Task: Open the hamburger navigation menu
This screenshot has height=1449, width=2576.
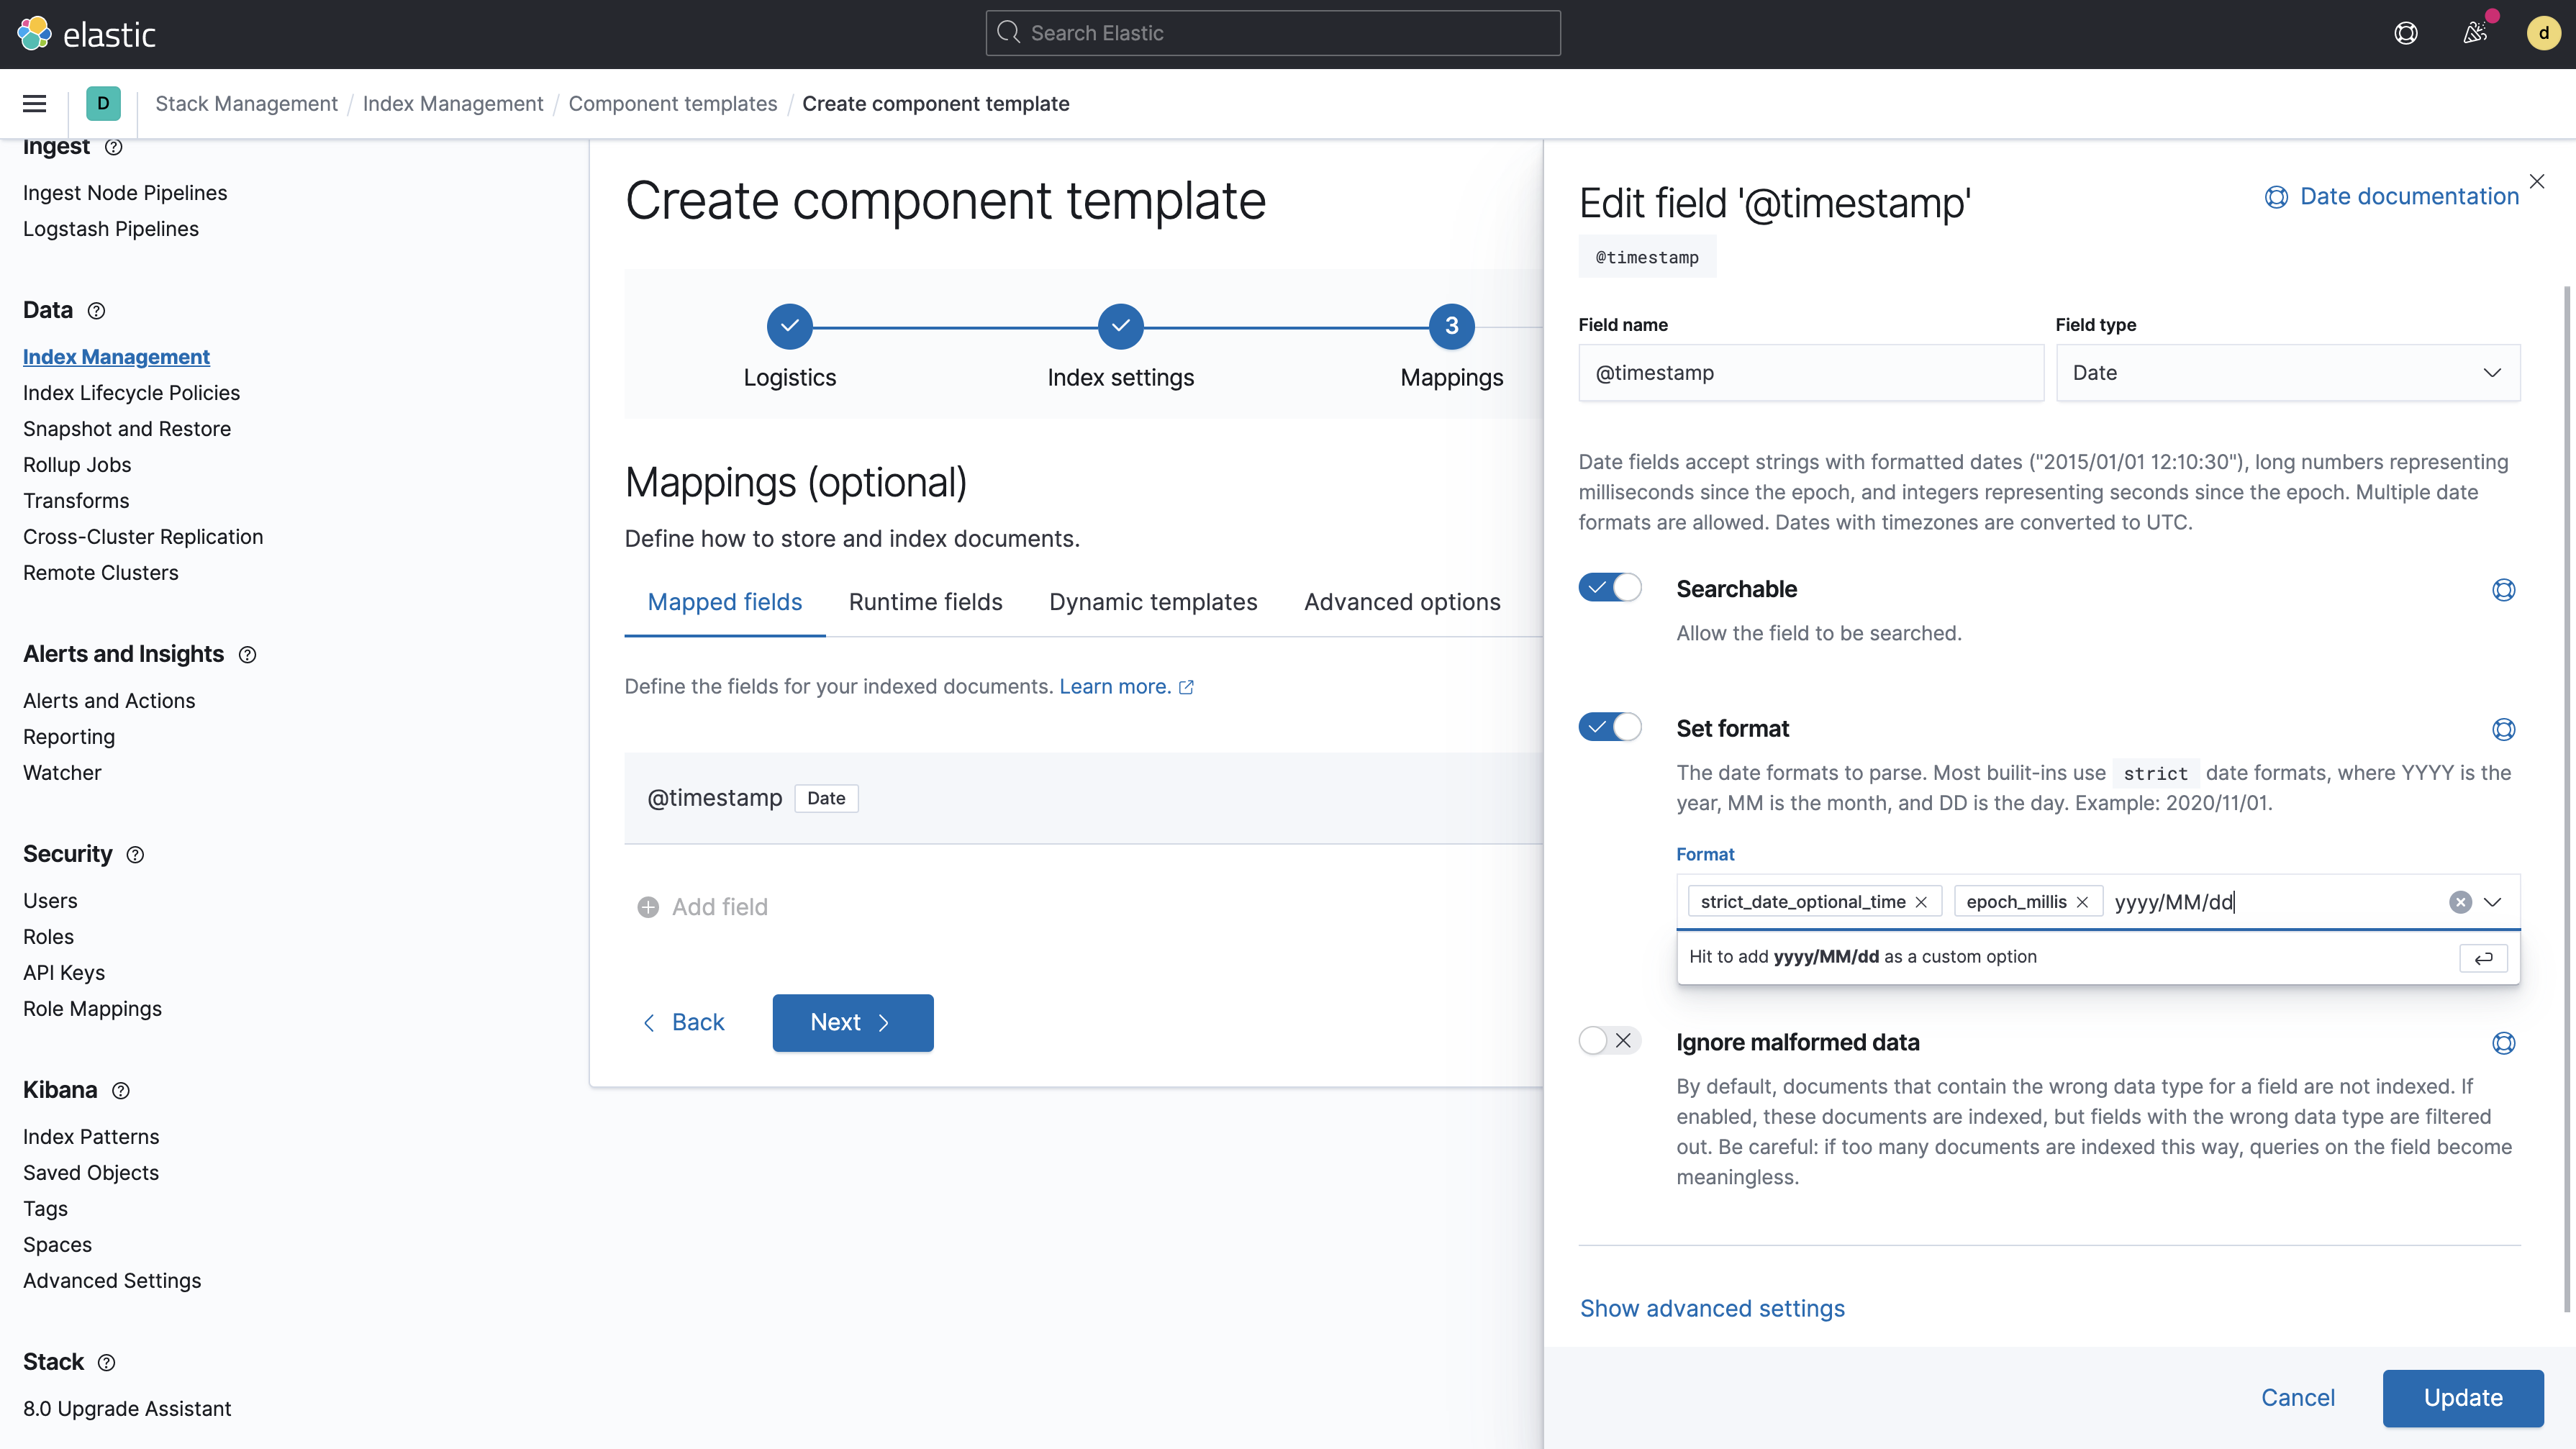Action: [34, 103]
